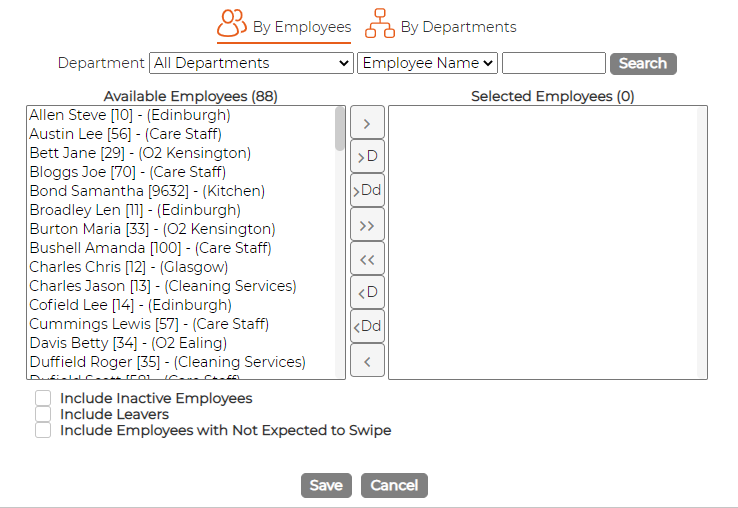Viewport: 738px width, 508px height.
Task: Enable Include Inactive Employees checkbox
Action: [x=43, y=398]
